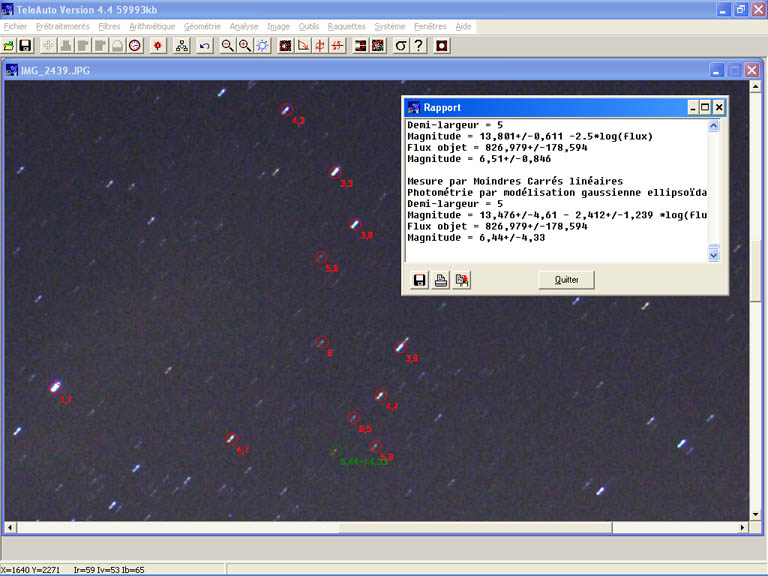Close the Rapport window
768x576 pixels.
tap(719, 107)
